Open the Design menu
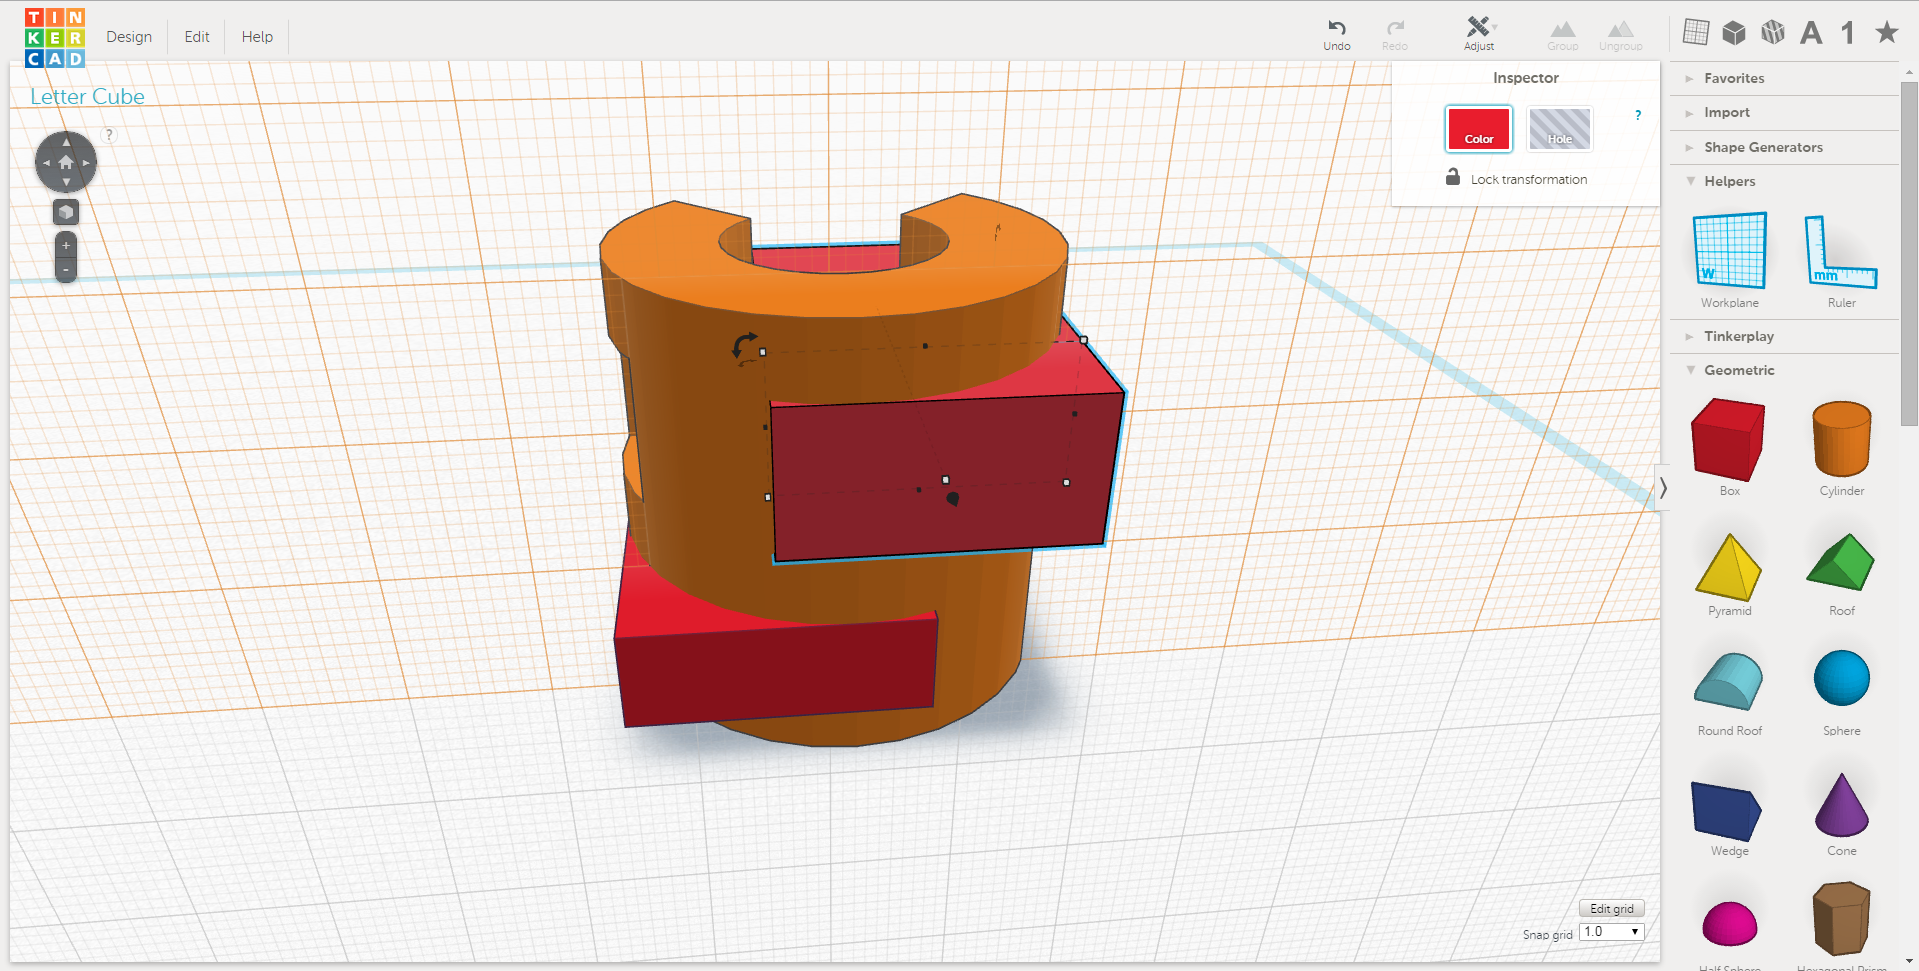This screenshot has width=1919, height=971. click(x=129, y=37)
